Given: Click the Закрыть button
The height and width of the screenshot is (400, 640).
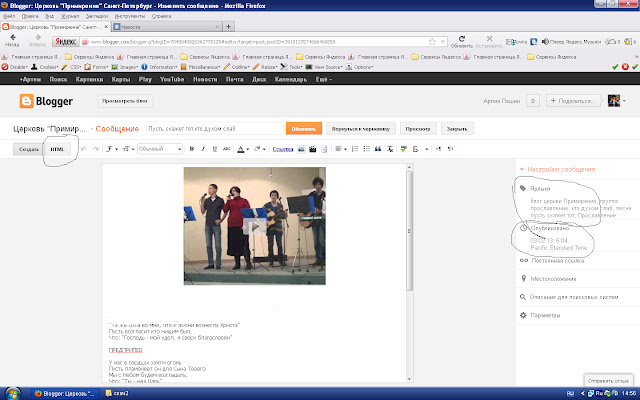Looking at the screenshot, I should point(457,129).
